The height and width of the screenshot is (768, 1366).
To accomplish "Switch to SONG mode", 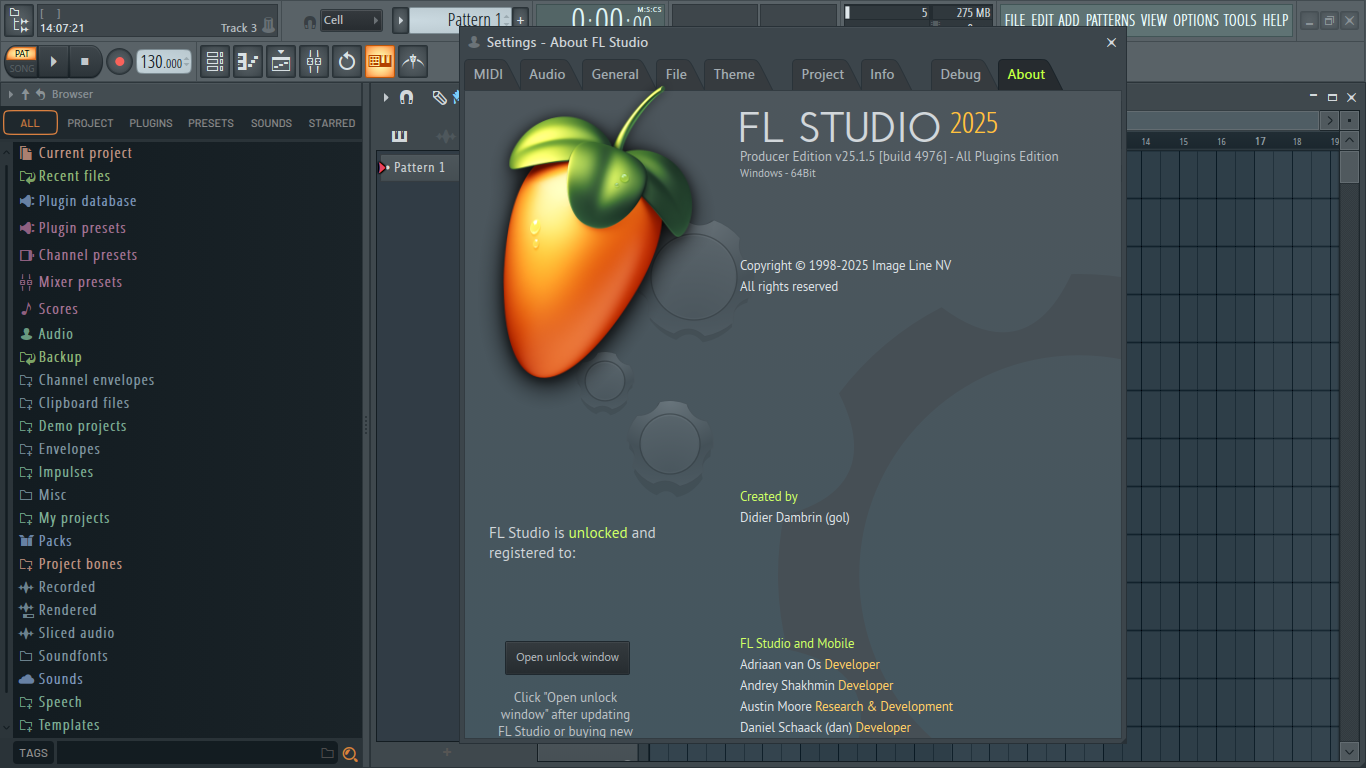I will (x=21, y=68).
